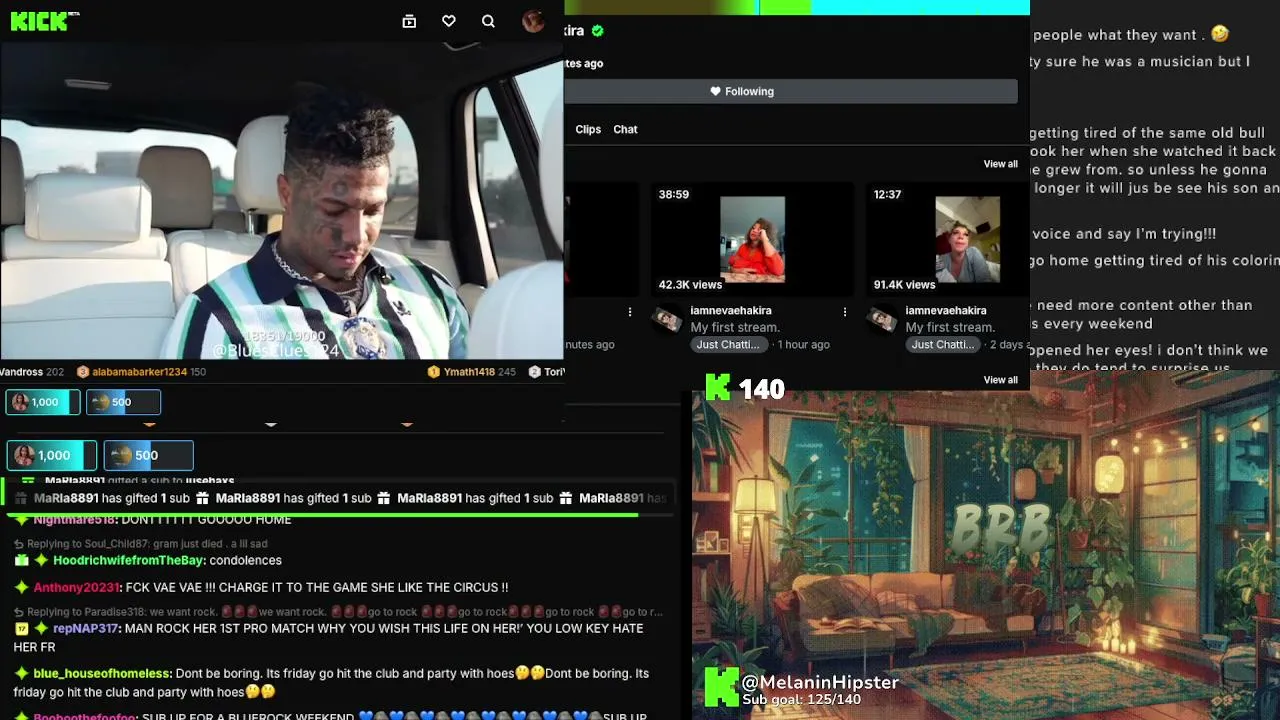Viewport: 1280px width, 720px height.
Task: Play the 12:37 video thumbnail
Action: 948,240
